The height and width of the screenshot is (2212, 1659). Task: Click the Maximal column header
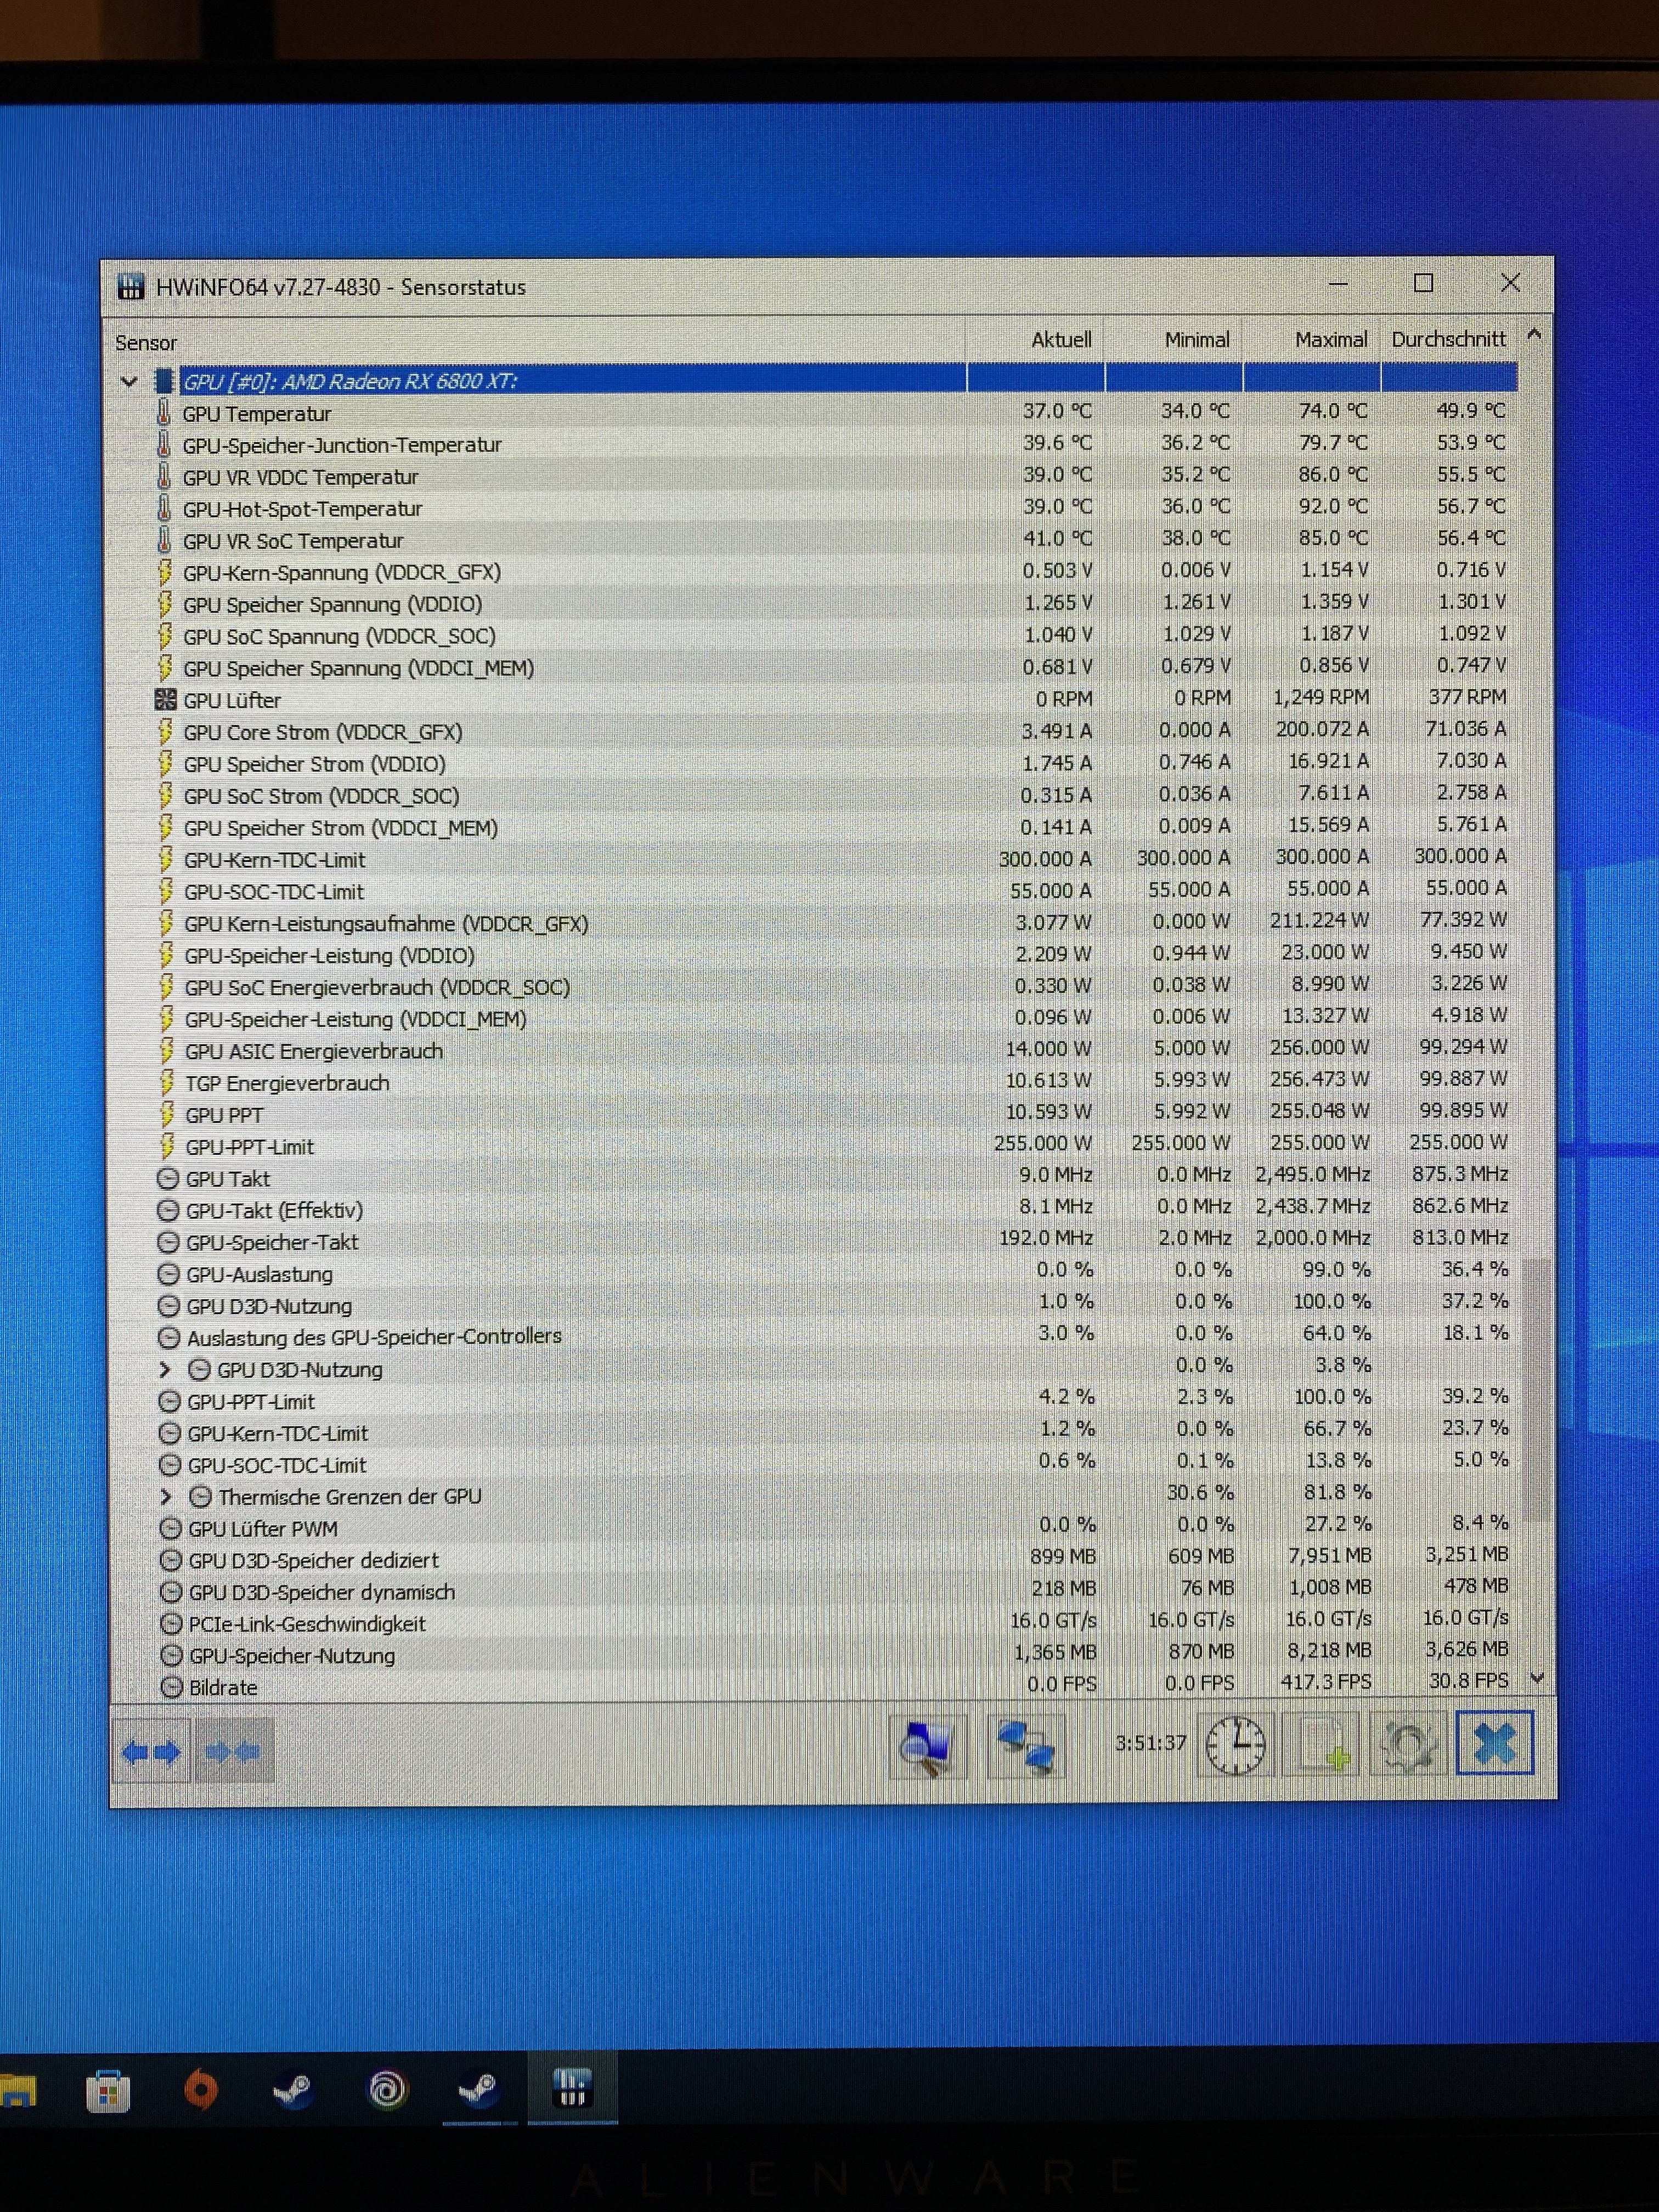(x=1330, y=340)
